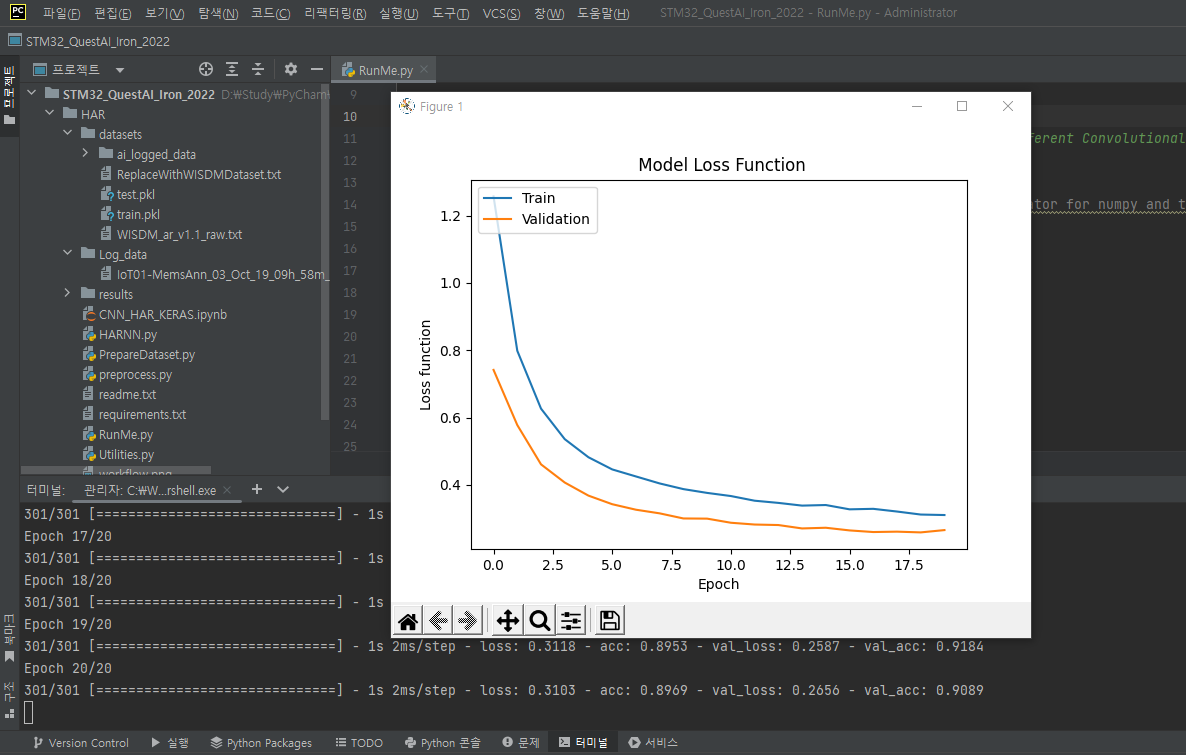Select HARNN.py in the project tree
1186x755 pixels.
point(128,334)
